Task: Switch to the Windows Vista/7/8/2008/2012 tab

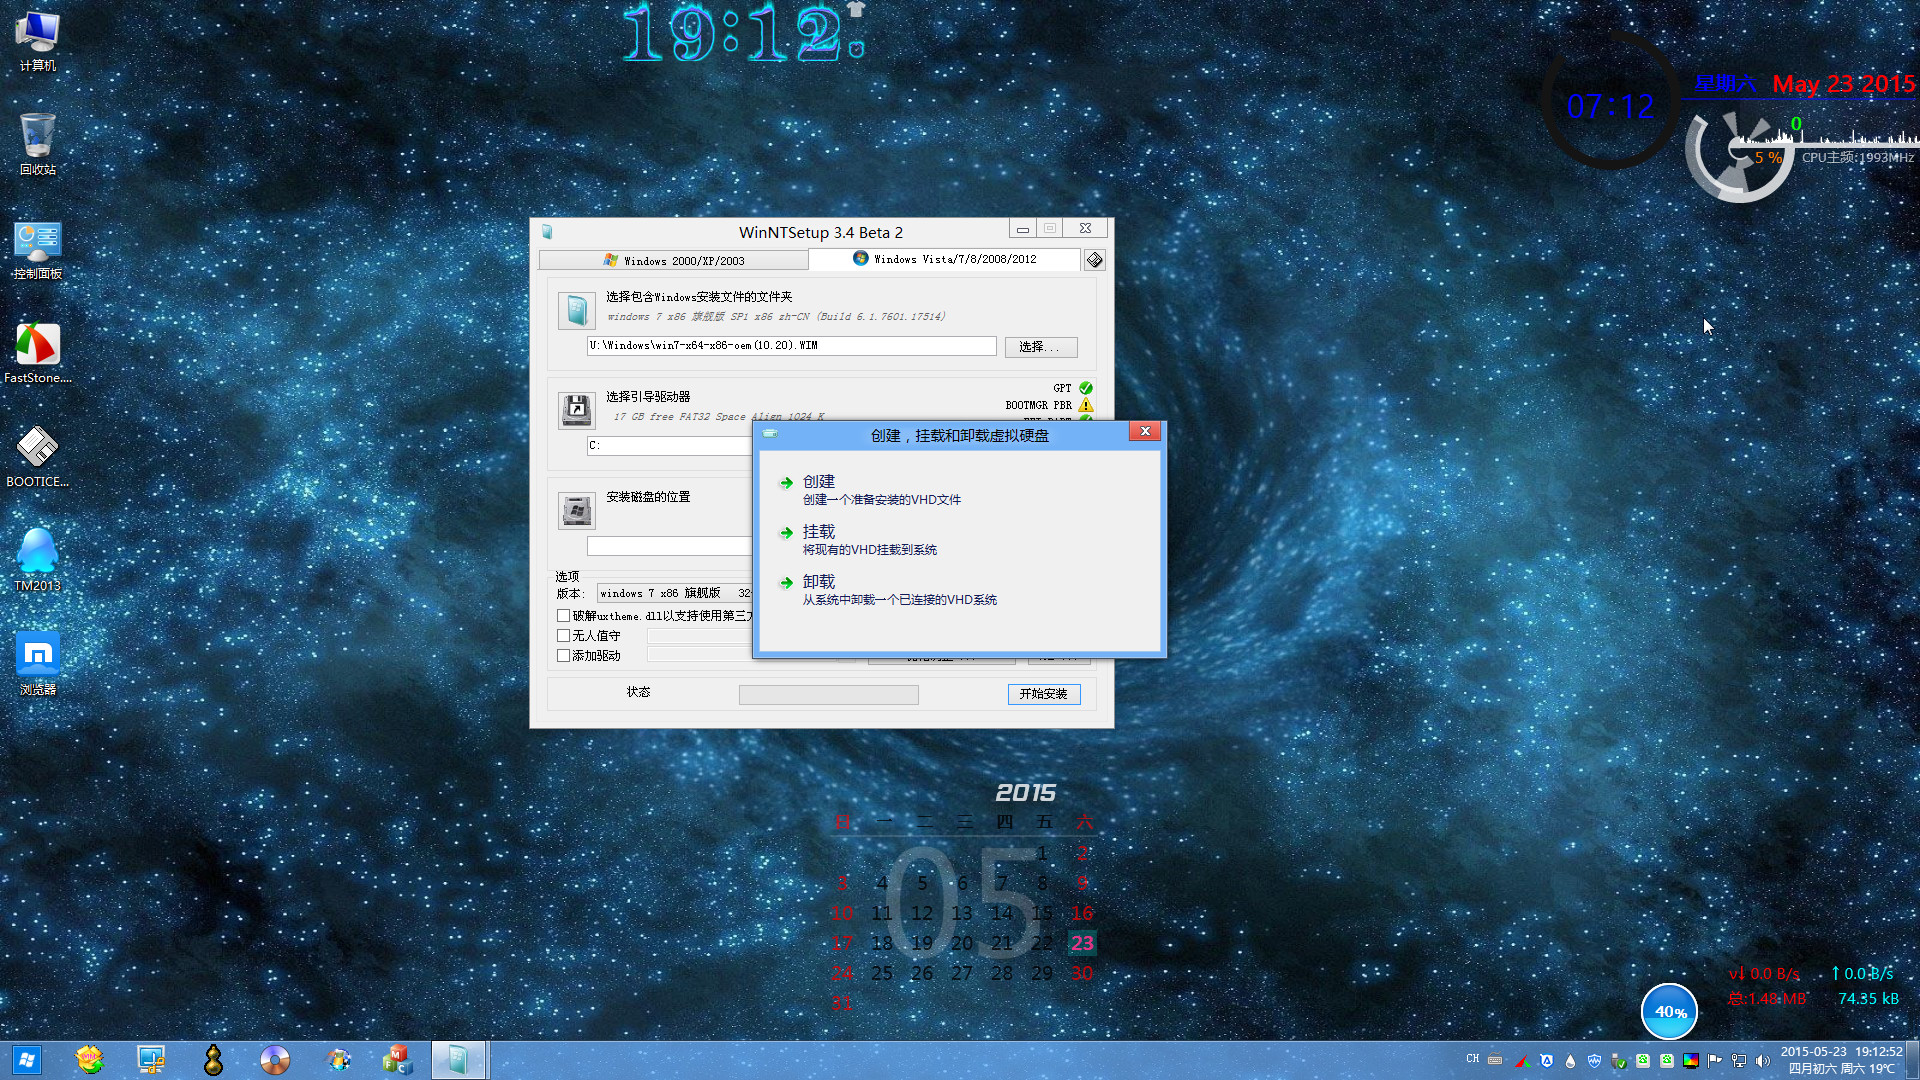Action: coord(944,259)
